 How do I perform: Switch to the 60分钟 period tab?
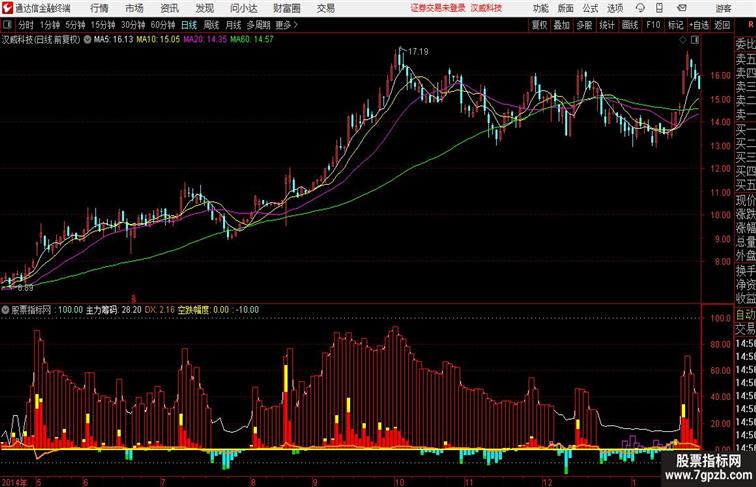click(x=163, y=25)
